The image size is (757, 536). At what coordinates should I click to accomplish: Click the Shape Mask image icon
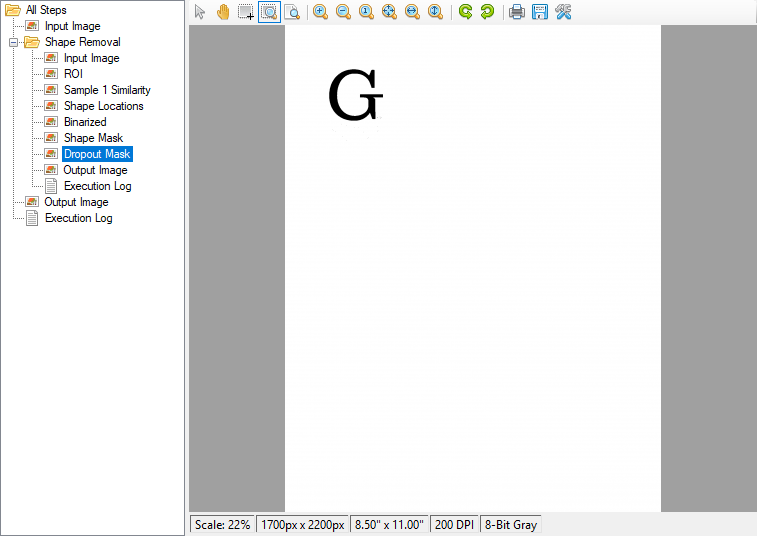(51, 138)
